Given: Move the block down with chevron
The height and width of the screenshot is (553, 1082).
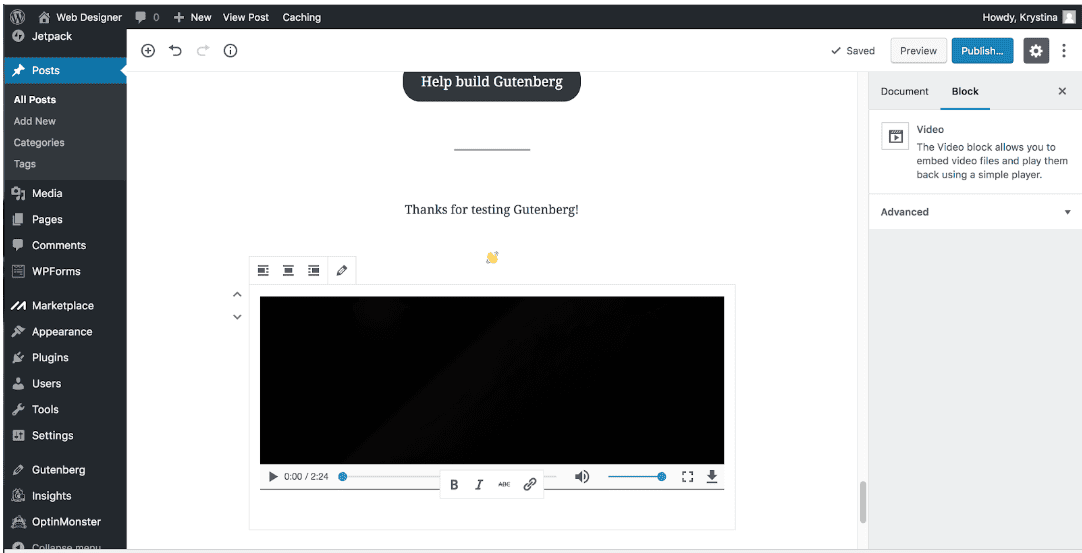Looking at the screenshot, I should pos(237,317).
